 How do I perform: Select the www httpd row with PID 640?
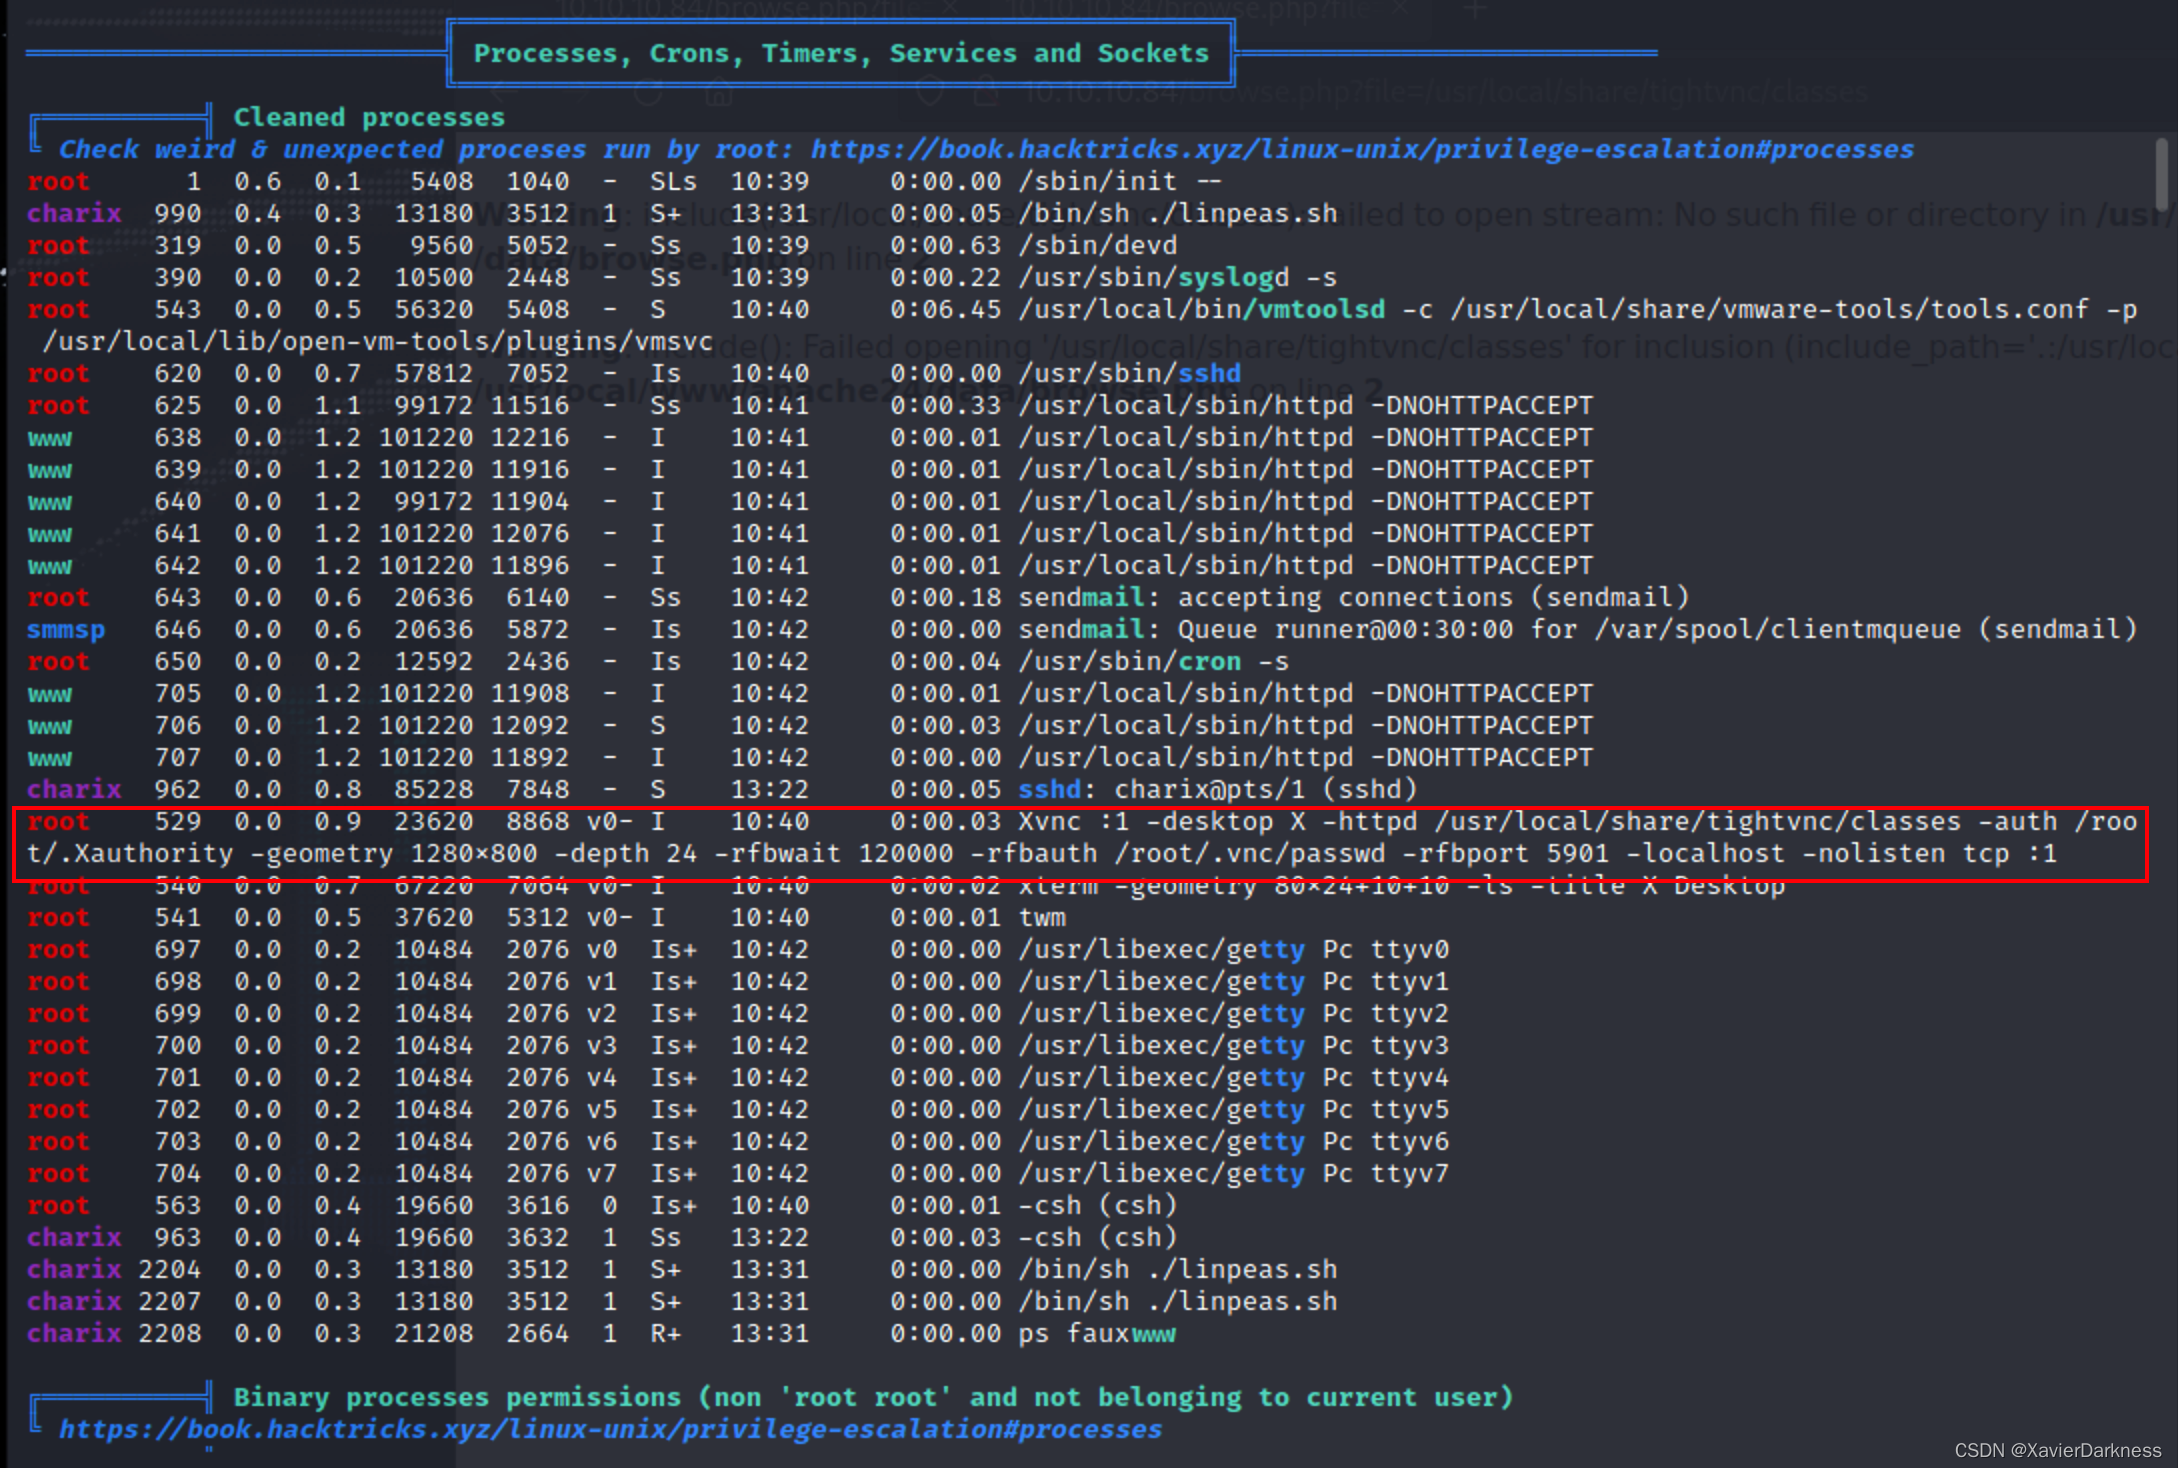pos(810,501)
